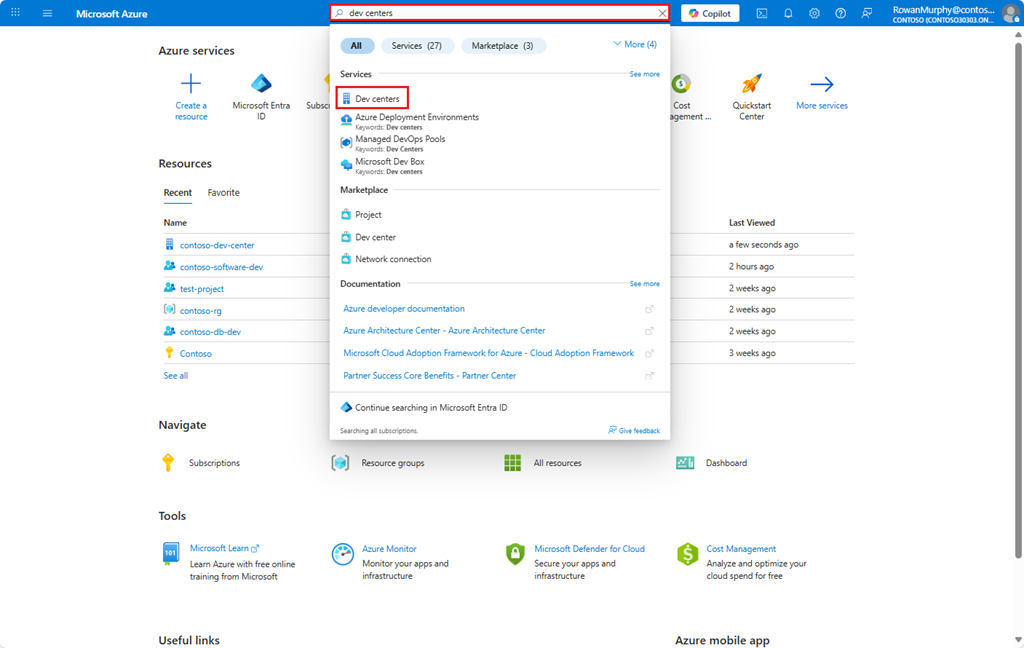Click the Copilot button
This screenshot has height=648, width=1024.
coord(710,13)
